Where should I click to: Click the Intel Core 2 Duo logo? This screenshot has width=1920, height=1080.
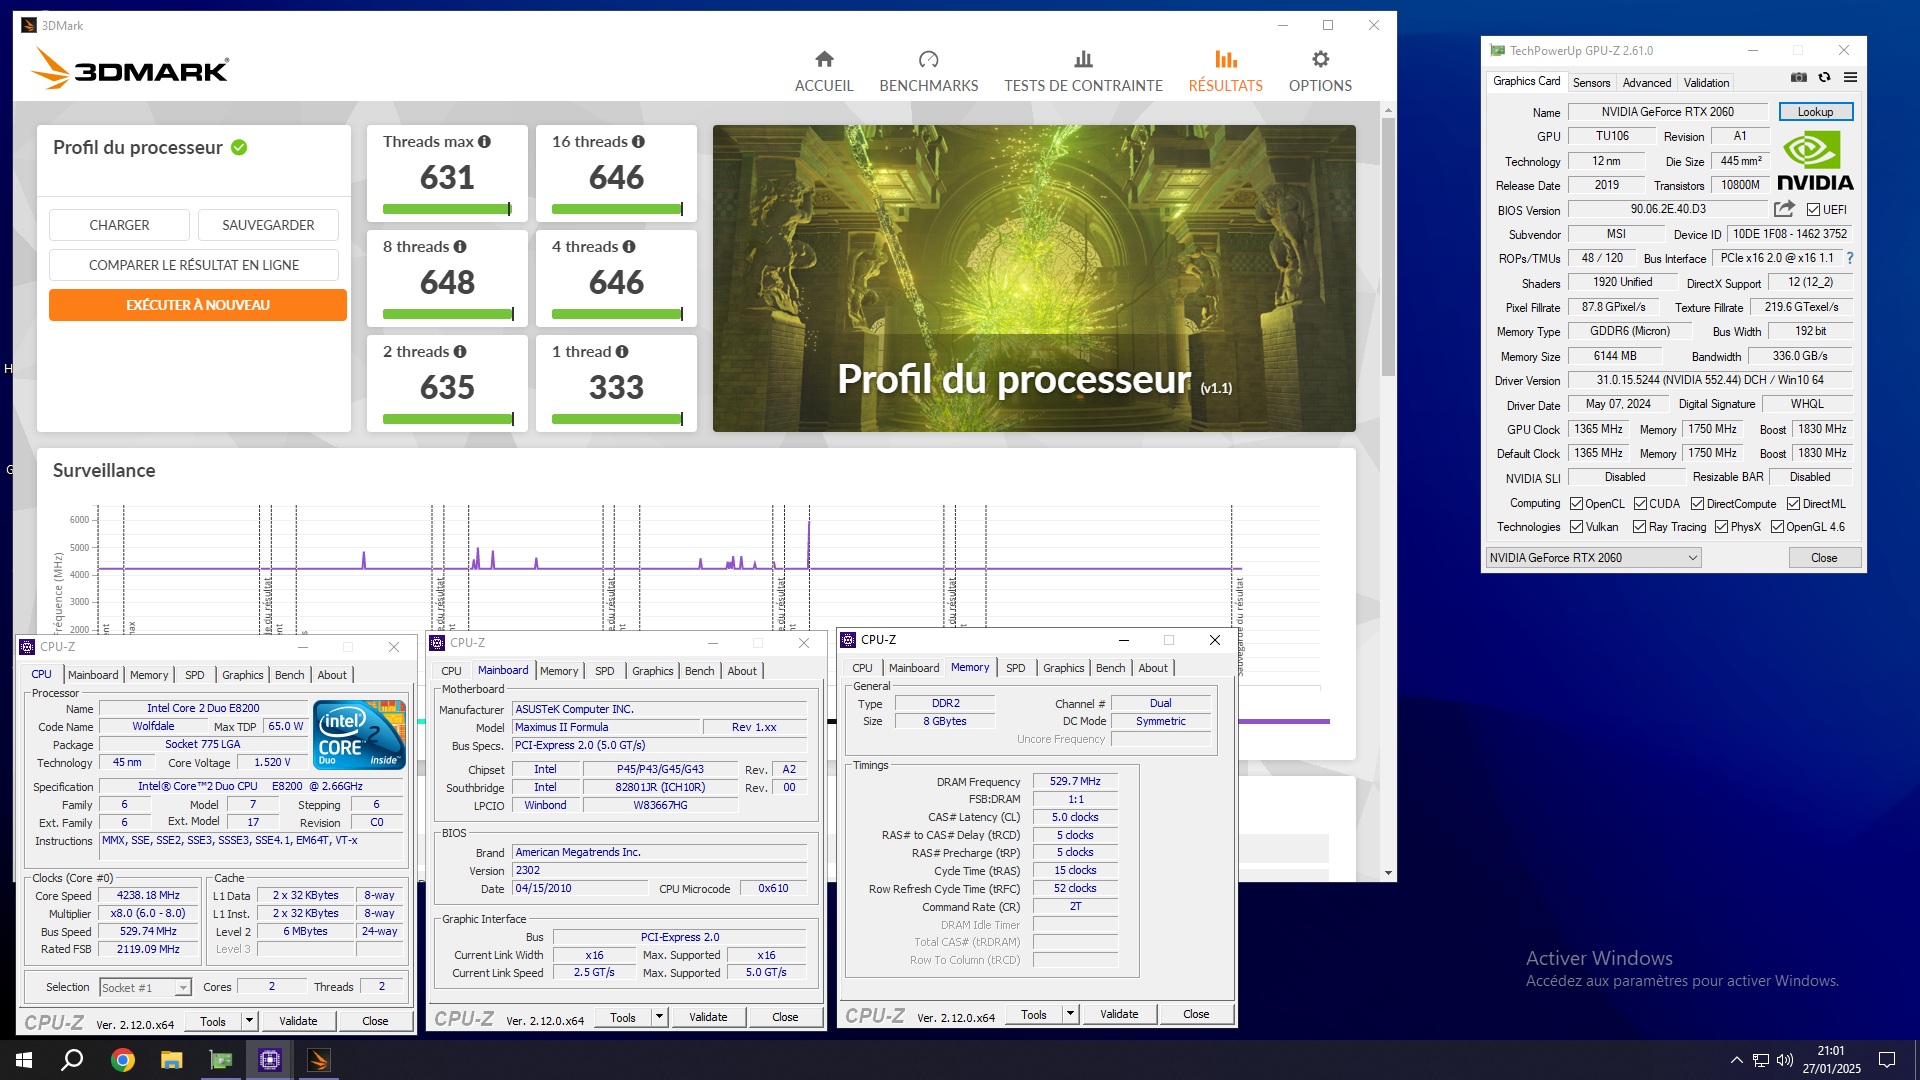[x=359, y=735]
